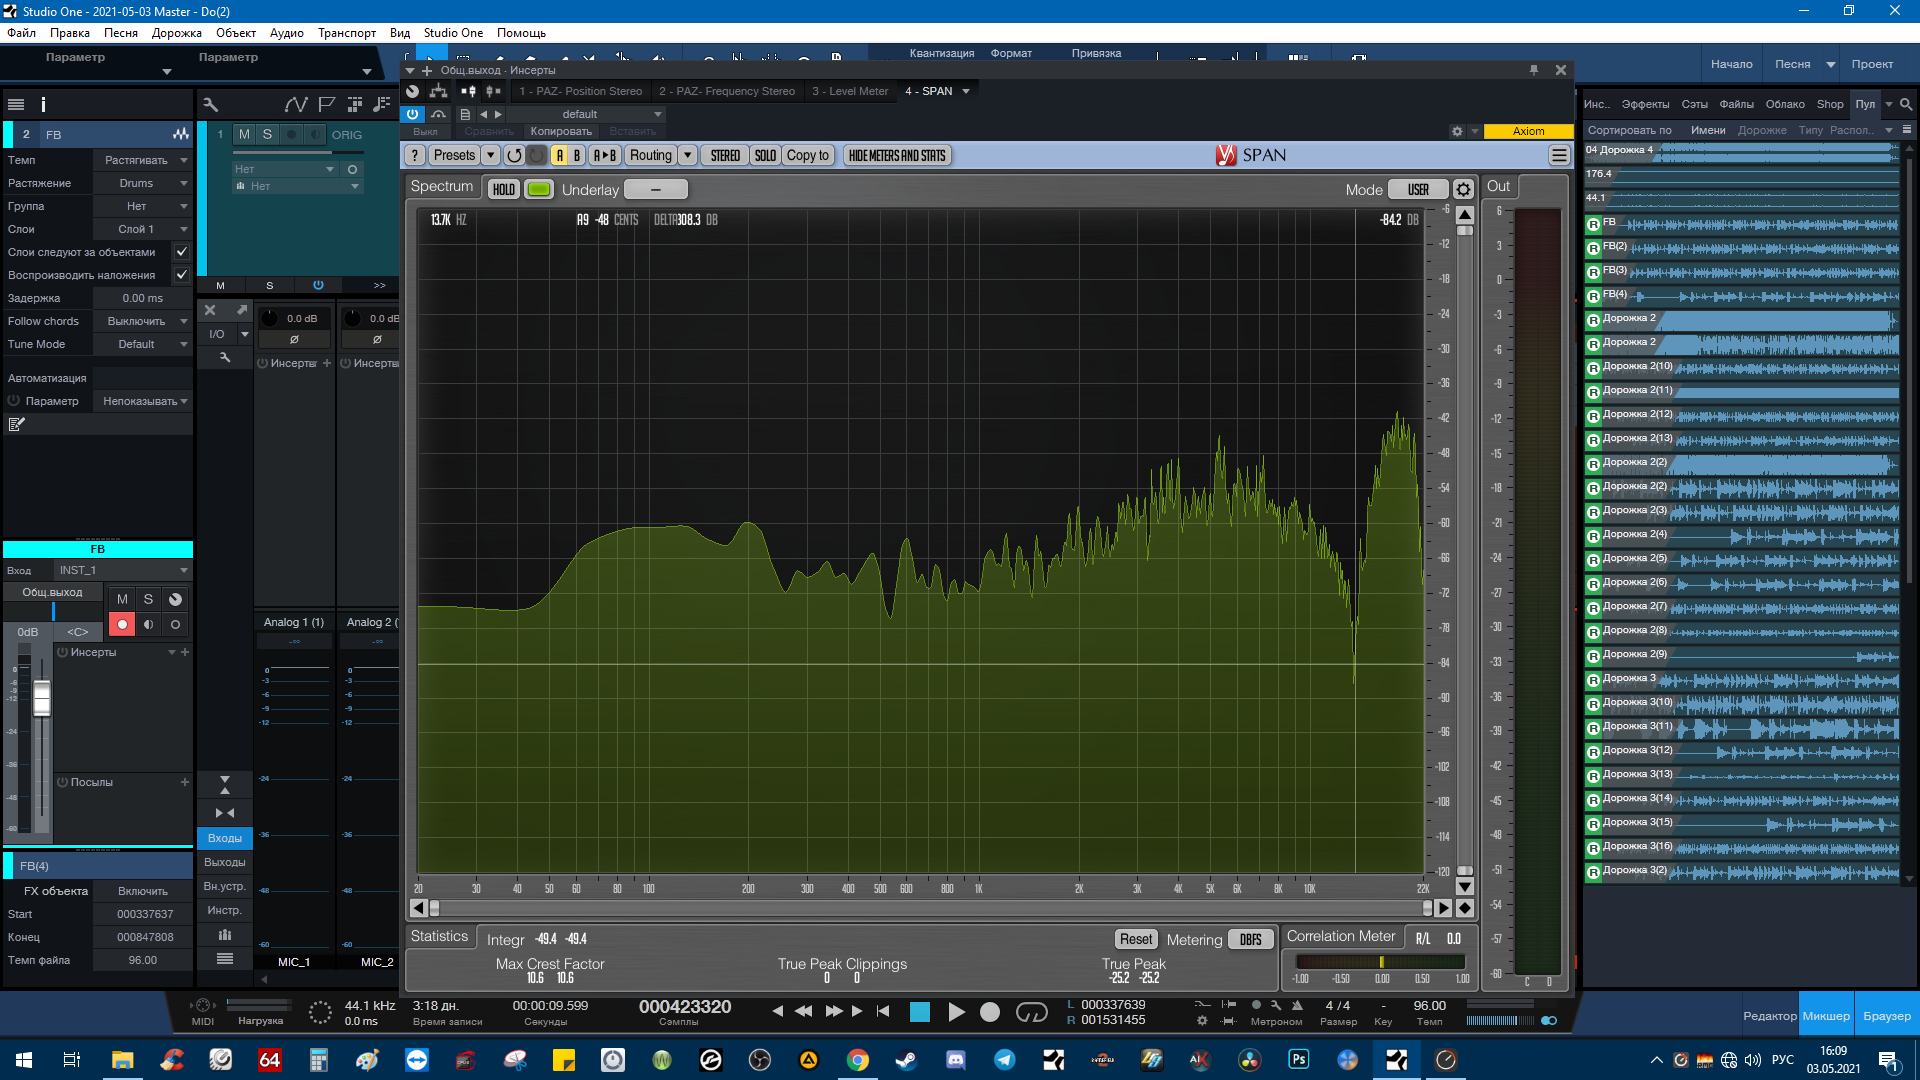
Task: Click the automation curve icon in track header
Action: pyautogui.click(x=296, y=104)
